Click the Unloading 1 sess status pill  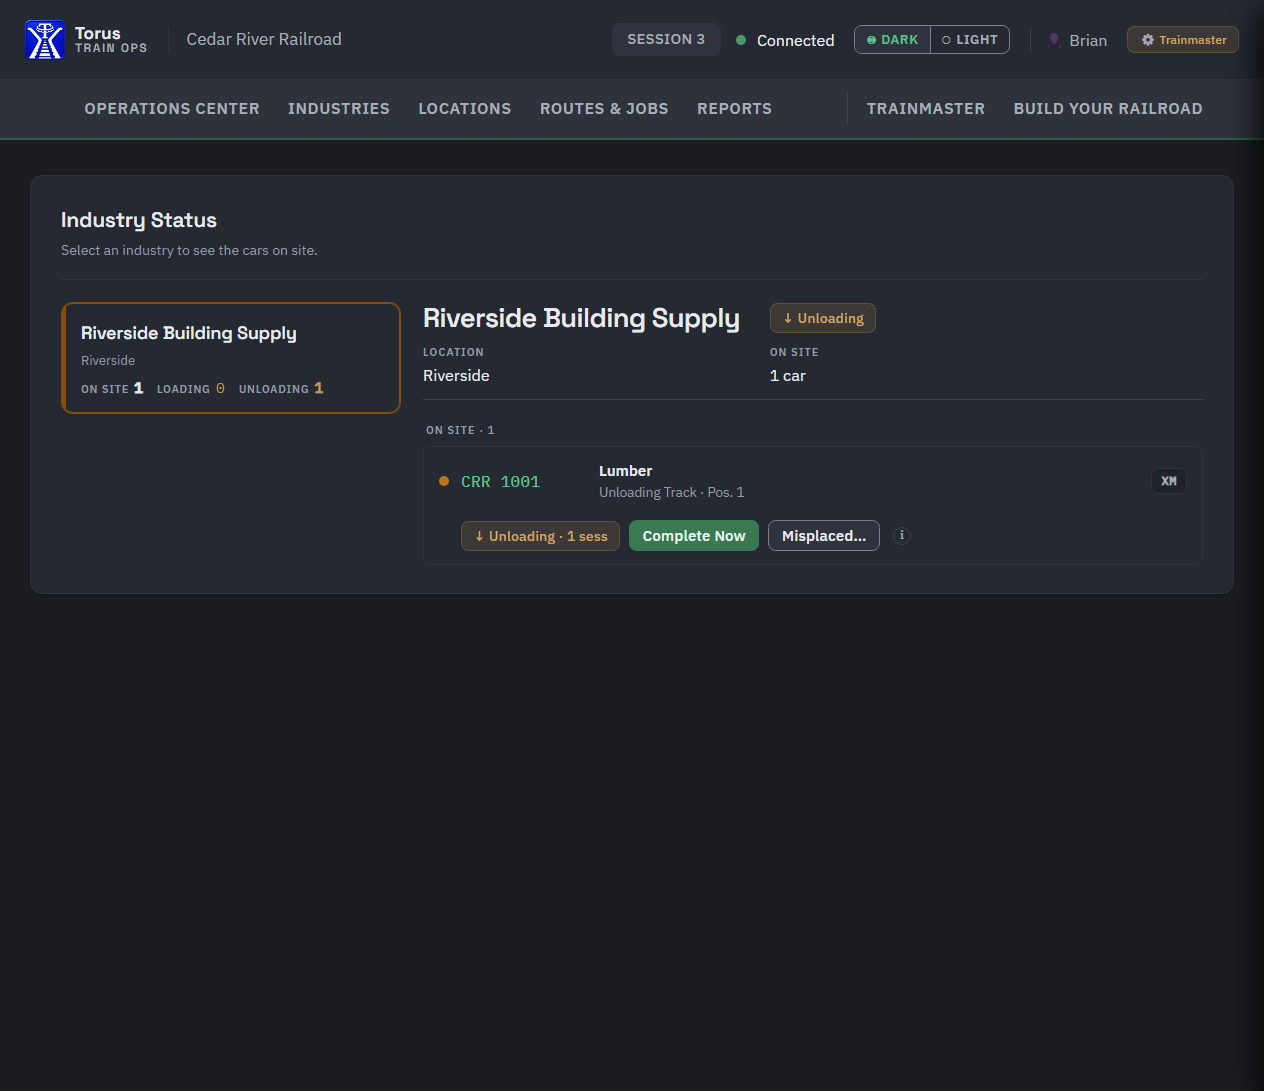tap(541, 536)
